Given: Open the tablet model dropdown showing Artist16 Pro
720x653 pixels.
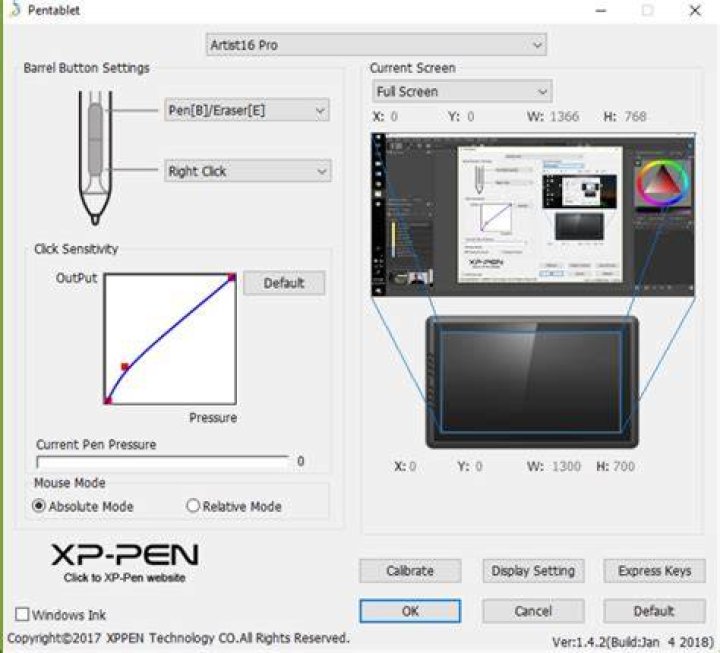Looking at the screenshot, I should click(x=376, y=45).
